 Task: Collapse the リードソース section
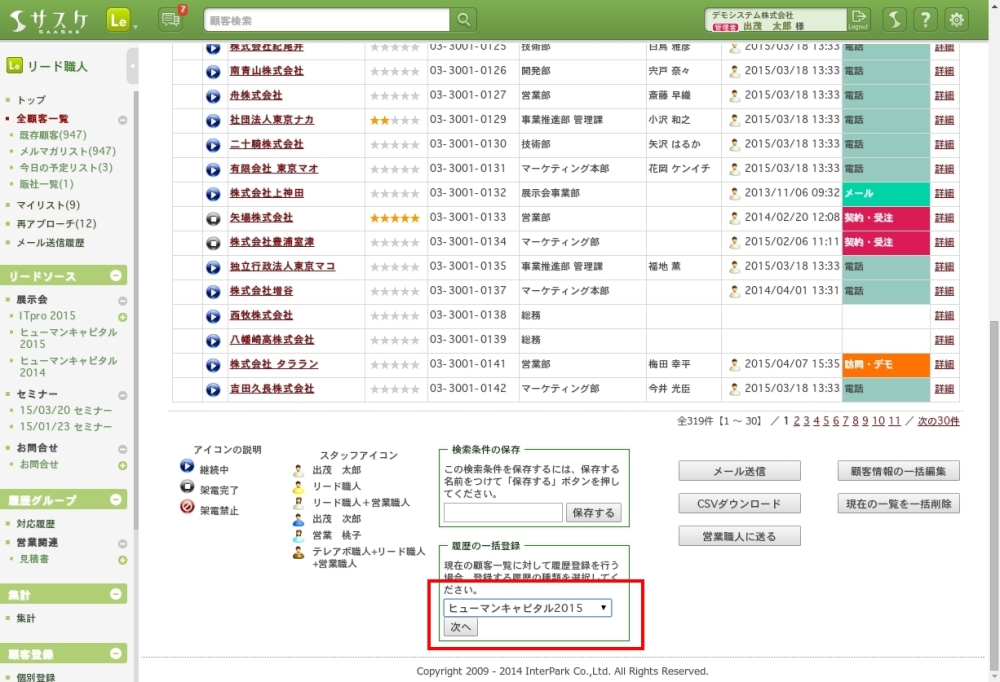[x=115, y=276]
